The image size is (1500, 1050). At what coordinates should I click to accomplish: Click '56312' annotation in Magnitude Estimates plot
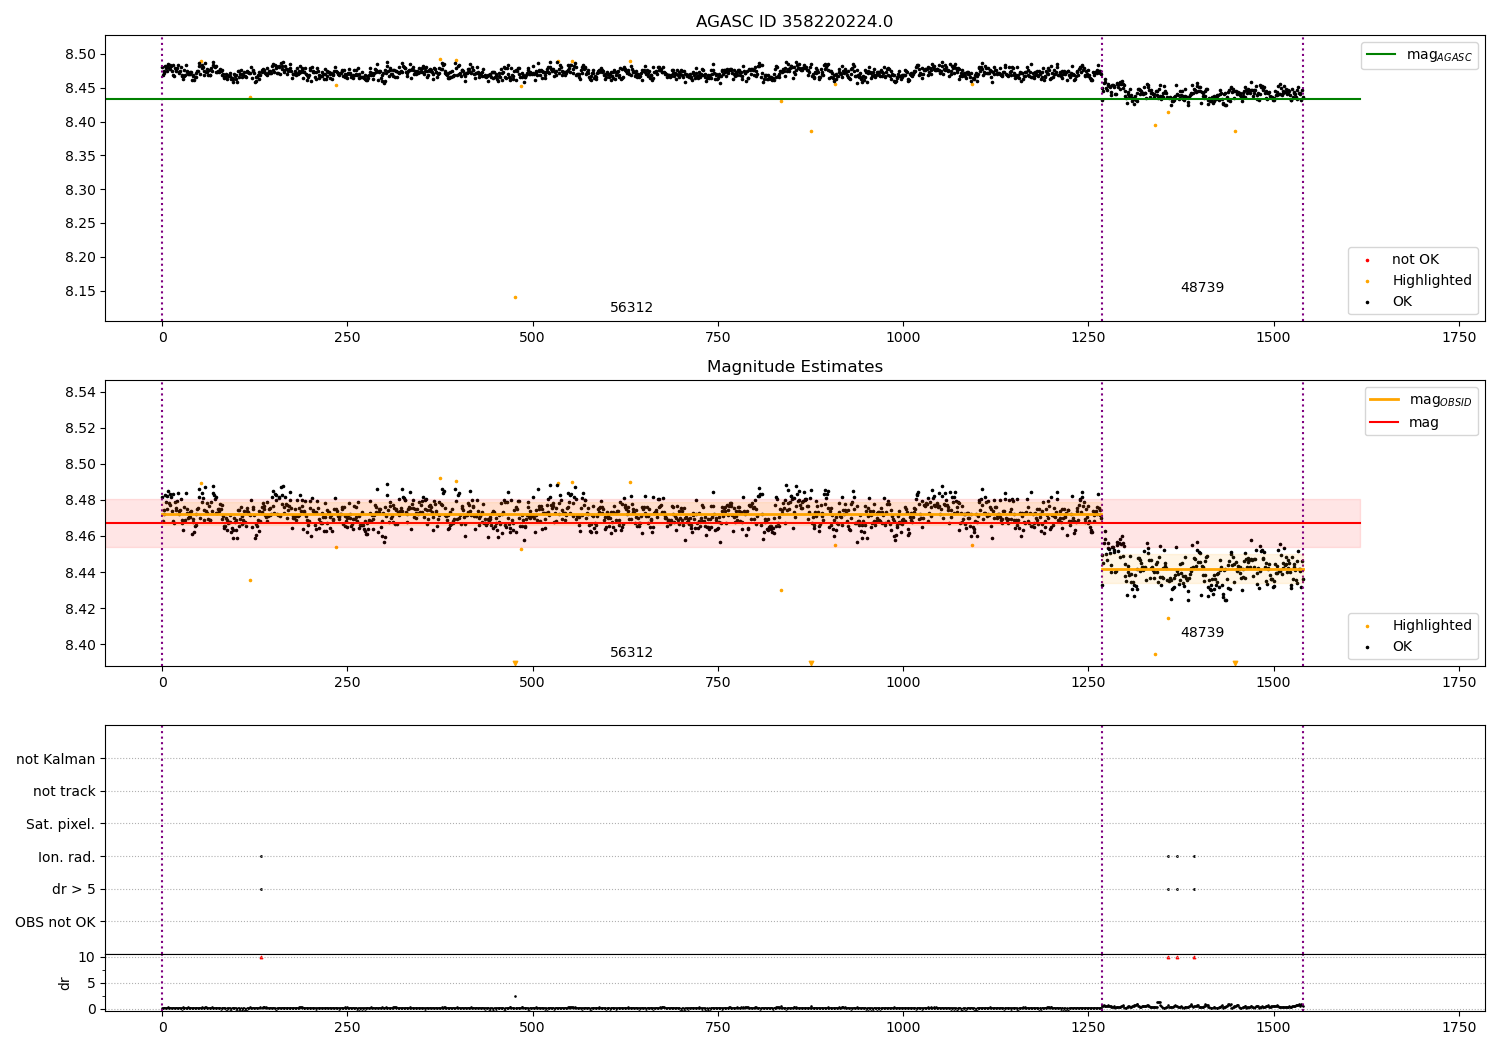click(631, 653)
